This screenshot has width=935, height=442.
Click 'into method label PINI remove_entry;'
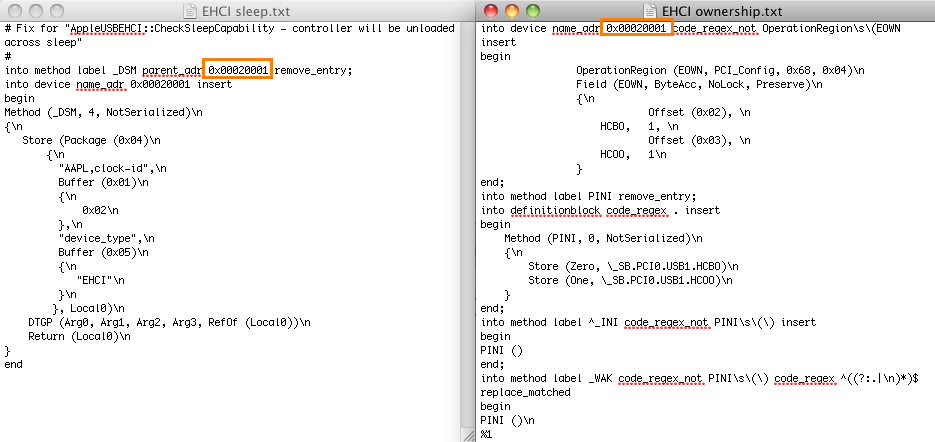click(588, 196)
